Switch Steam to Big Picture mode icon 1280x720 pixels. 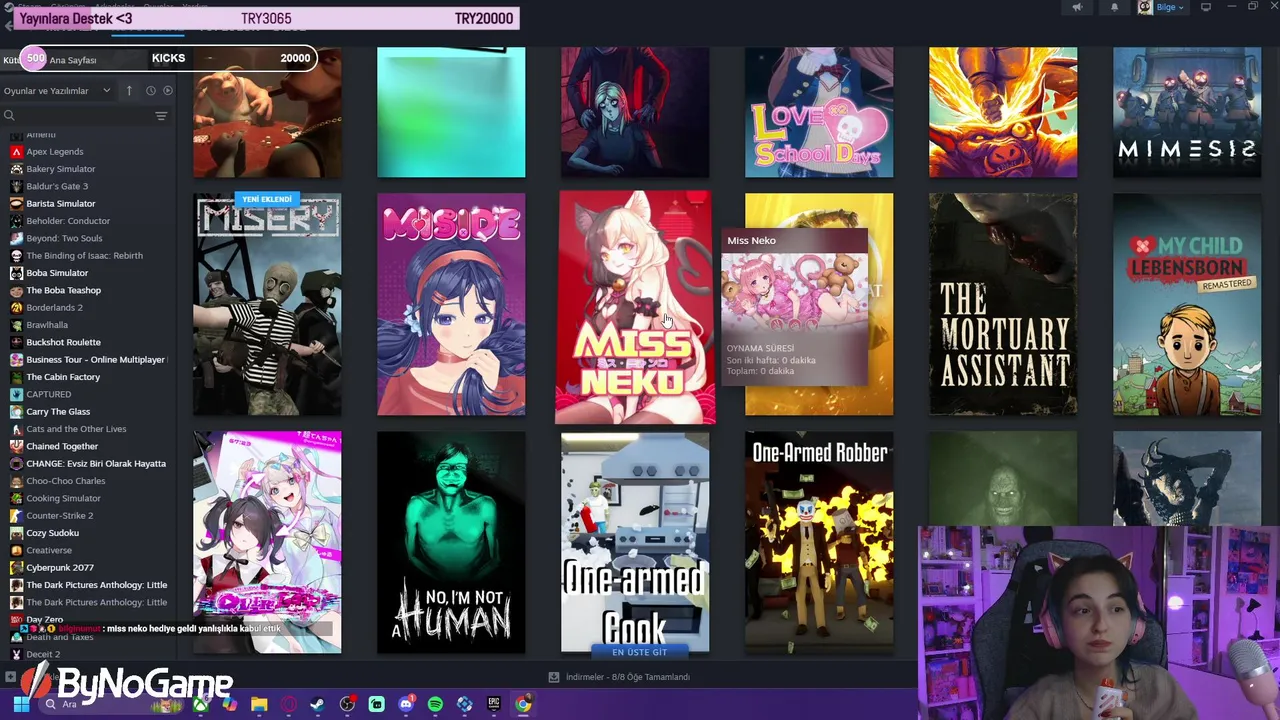tap(1206, 7)
